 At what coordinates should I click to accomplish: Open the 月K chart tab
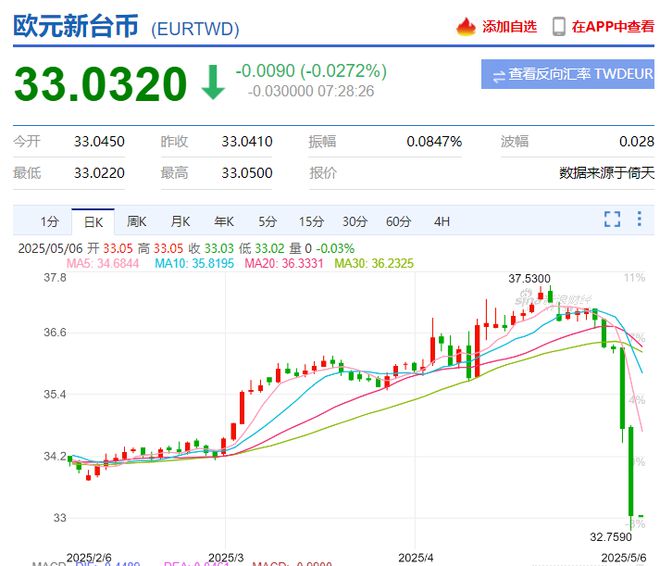point(180,221)
